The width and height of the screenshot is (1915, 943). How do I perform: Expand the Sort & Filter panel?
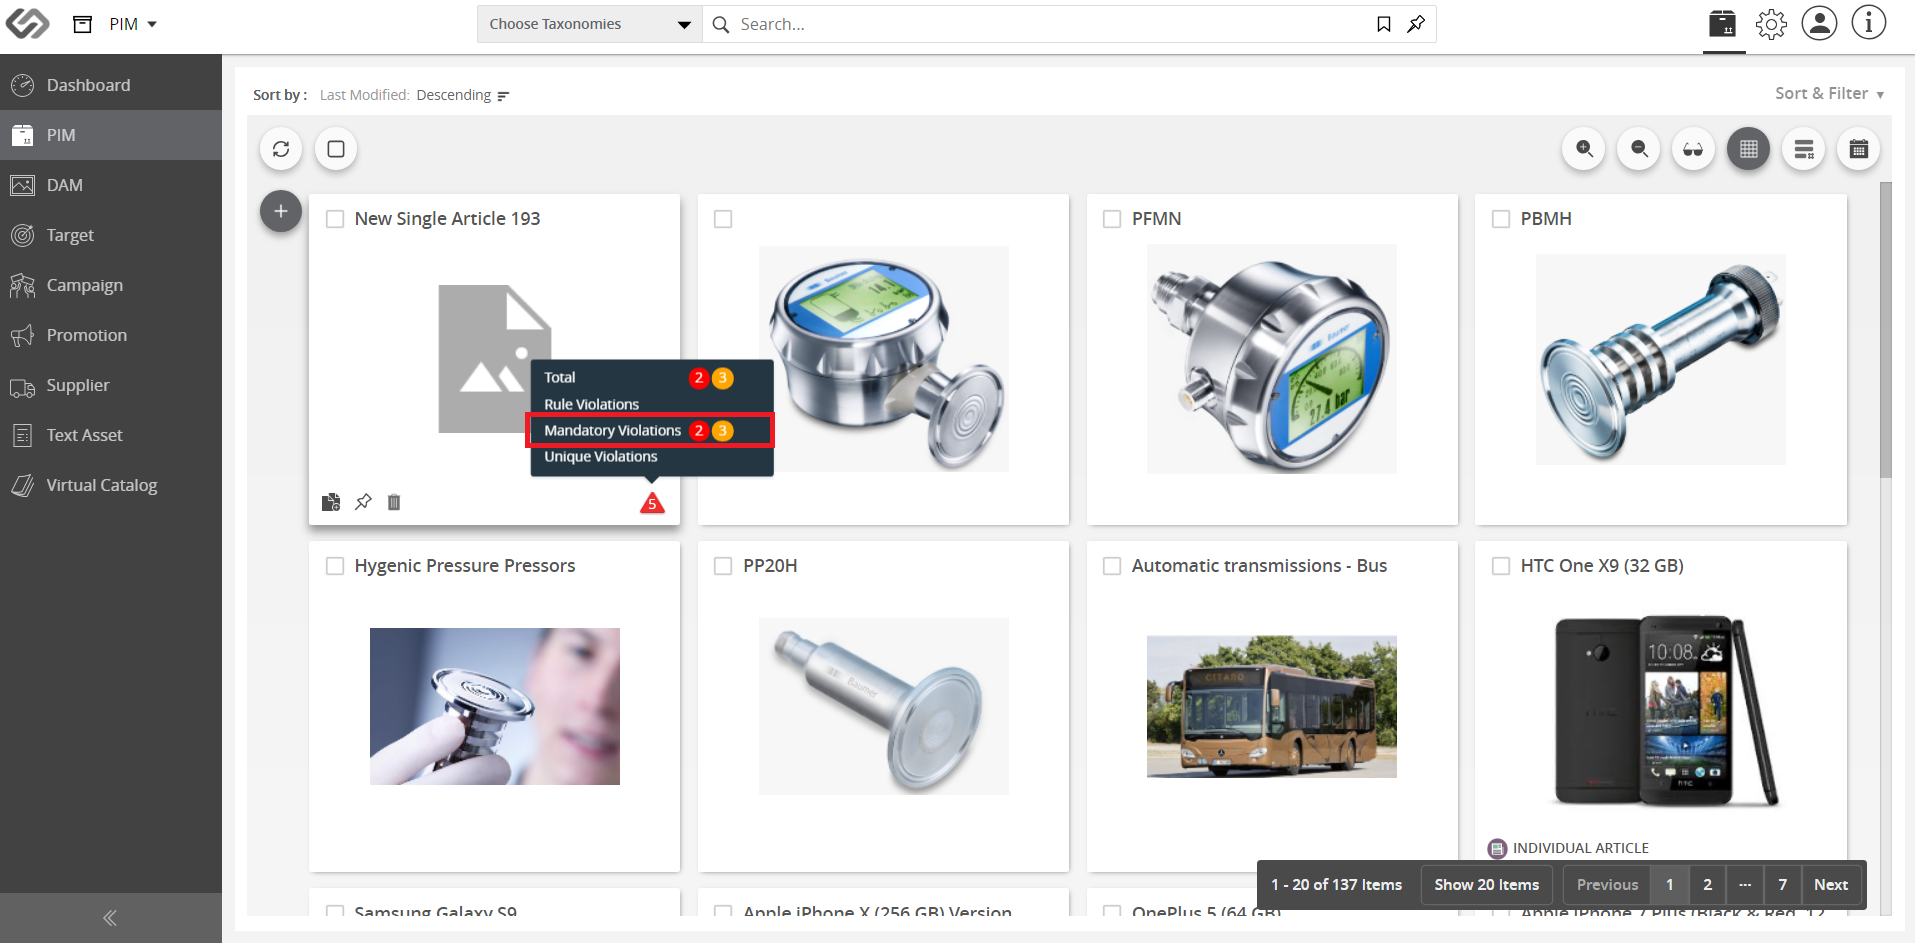[x=1829, y=93]
